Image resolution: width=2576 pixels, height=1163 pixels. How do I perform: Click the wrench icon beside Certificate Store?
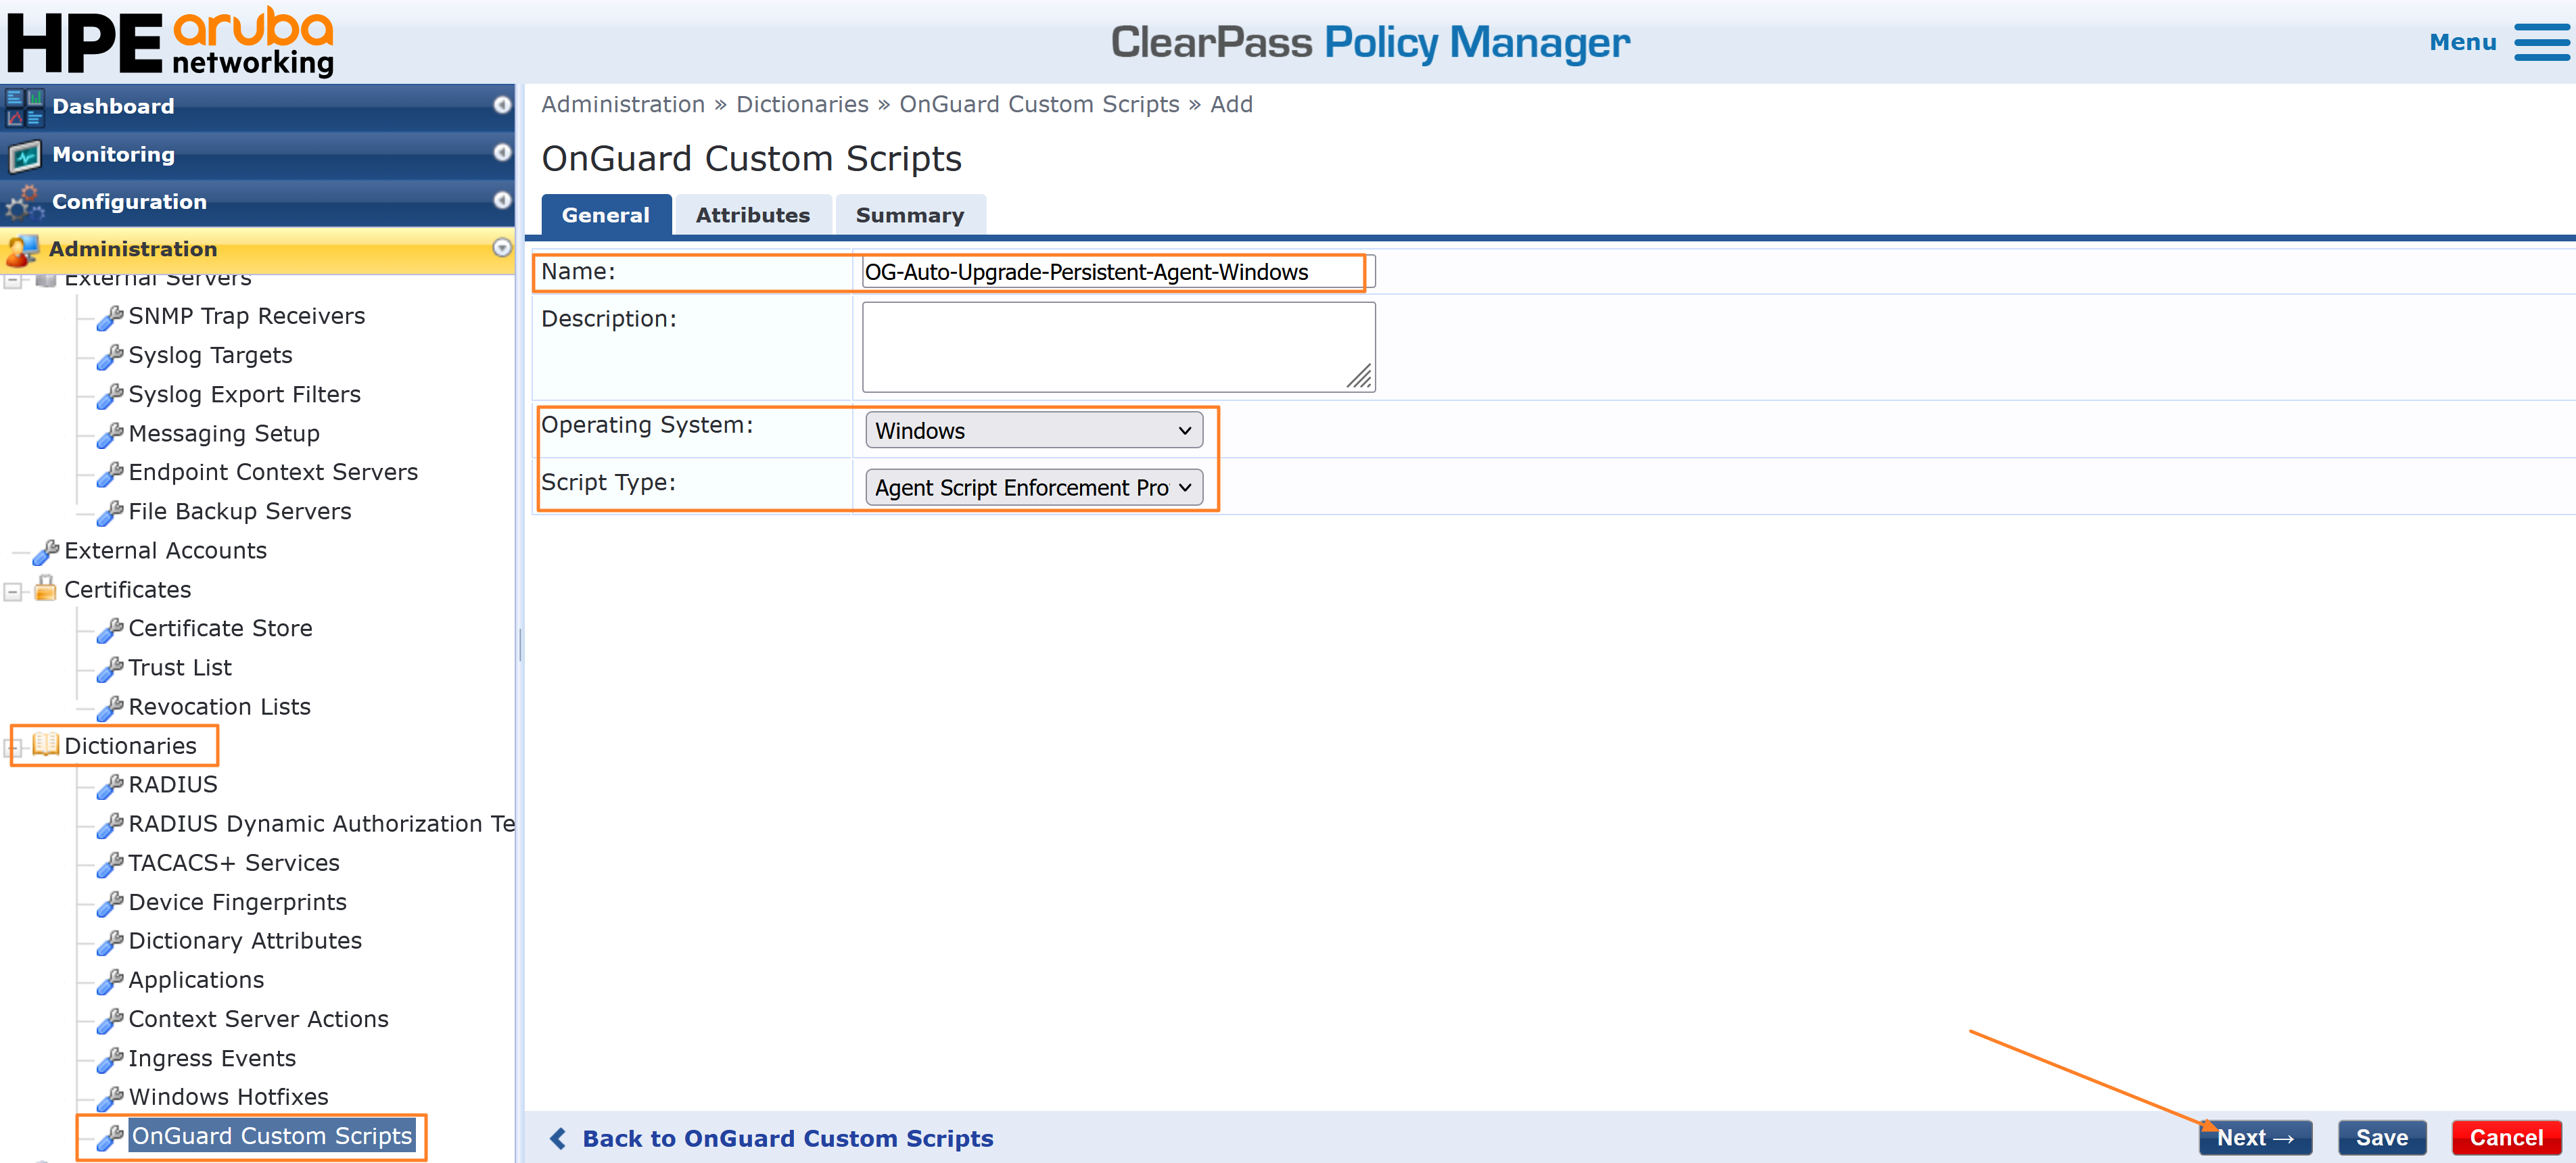109,630
